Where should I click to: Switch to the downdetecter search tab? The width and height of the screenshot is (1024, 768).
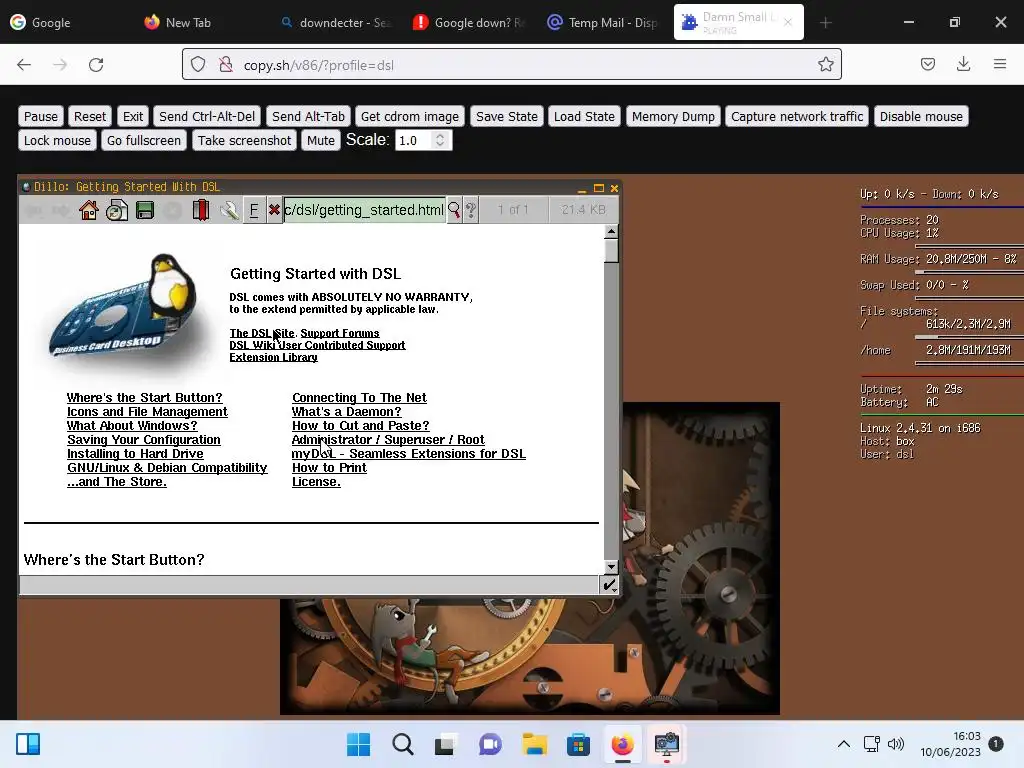[335, 22]
